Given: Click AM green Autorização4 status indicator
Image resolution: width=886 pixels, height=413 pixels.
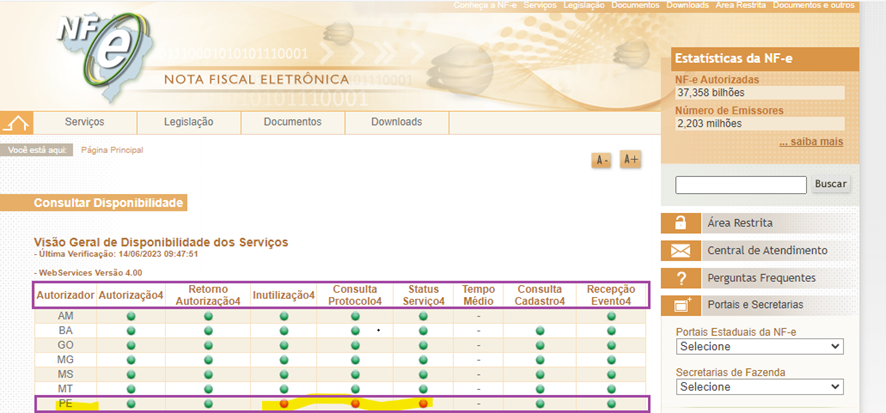Looking at the screenshot, I should [131, 316].
